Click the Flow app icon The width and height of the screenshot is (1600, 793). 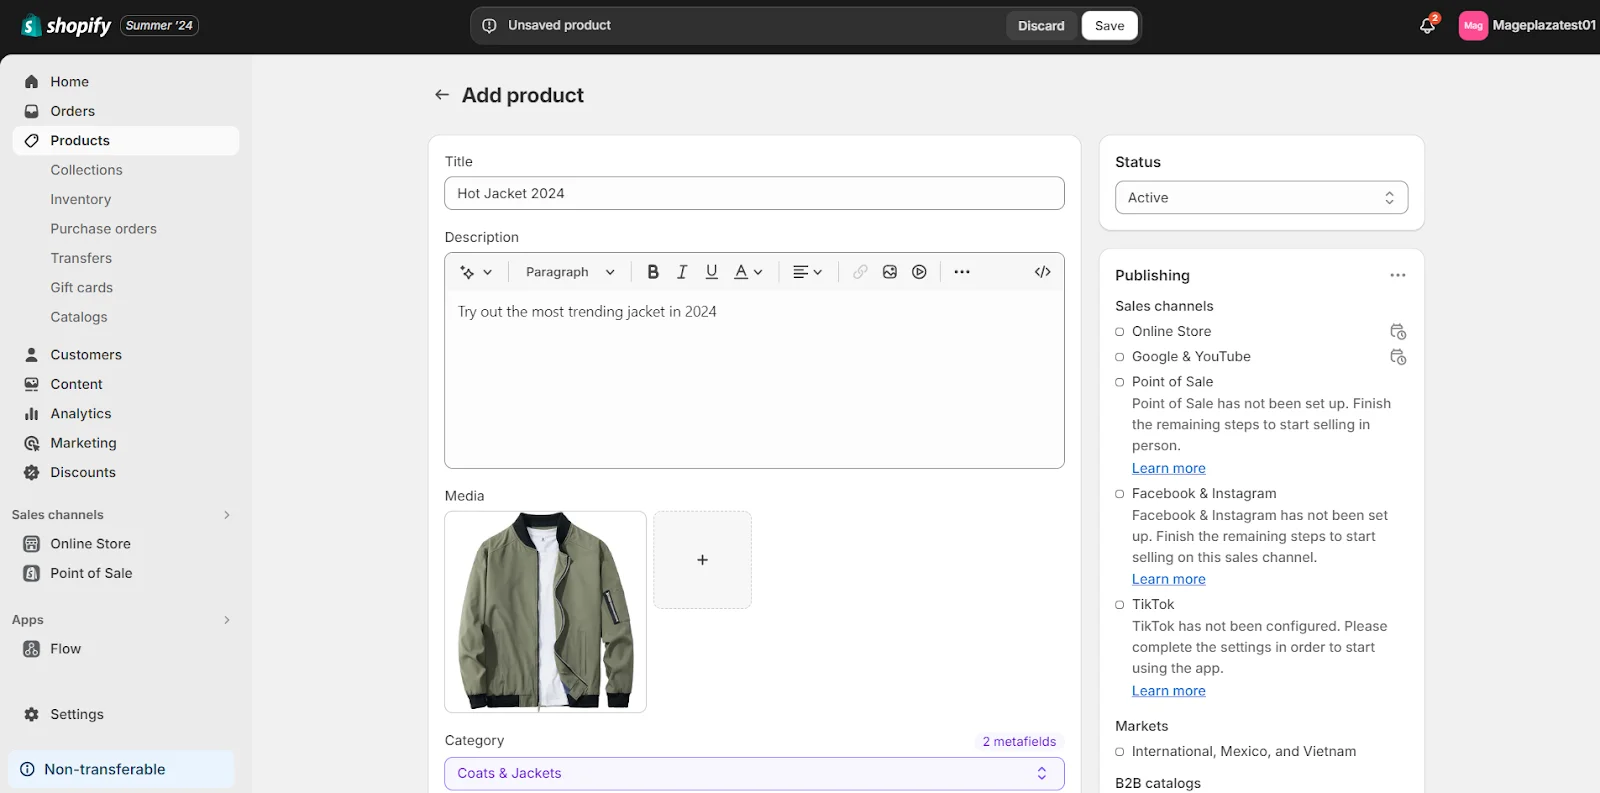[32, 649]
